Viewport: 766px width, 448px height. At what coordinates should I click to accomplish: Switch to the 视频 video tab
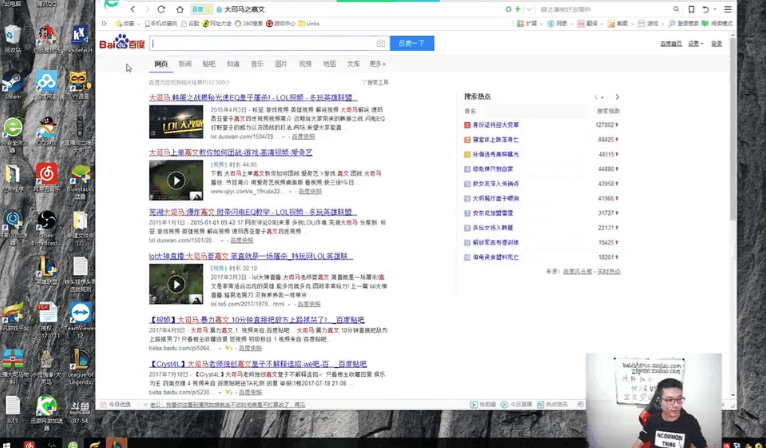pos(305,64)
